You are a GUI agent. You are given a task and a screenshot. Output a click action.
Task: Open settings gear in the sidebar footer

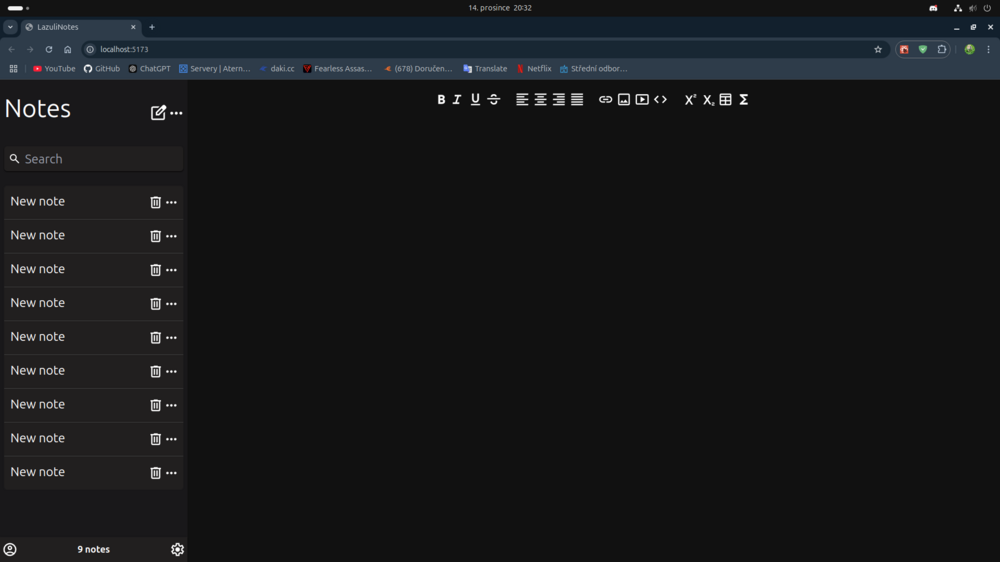point(177,549)
